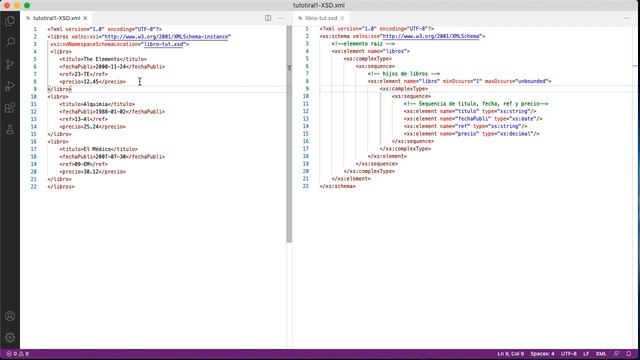Change end of line sequence LF
The height and width of the screenshot is (360, 640).
click(x=586, y=354)
